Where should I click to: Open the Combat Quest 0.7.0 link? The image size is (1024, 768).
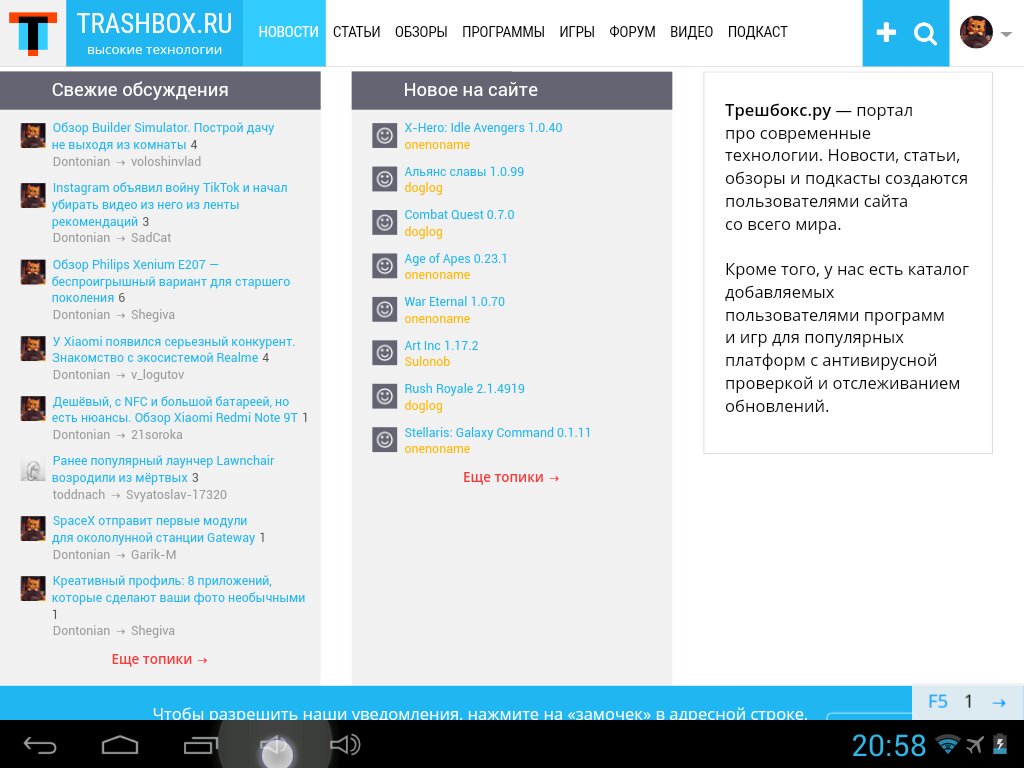[x=459, y=215]
